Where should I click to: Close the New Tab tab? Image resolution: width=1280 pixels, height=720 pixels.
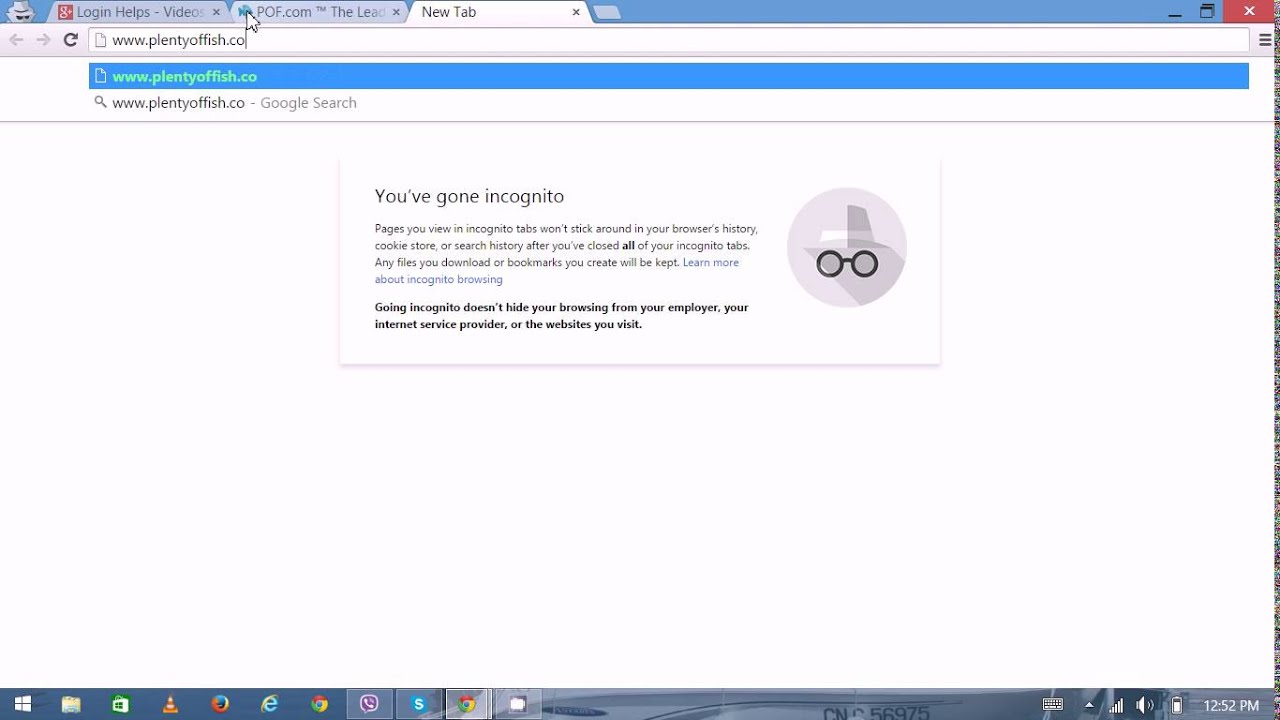(x=576, y=12)
